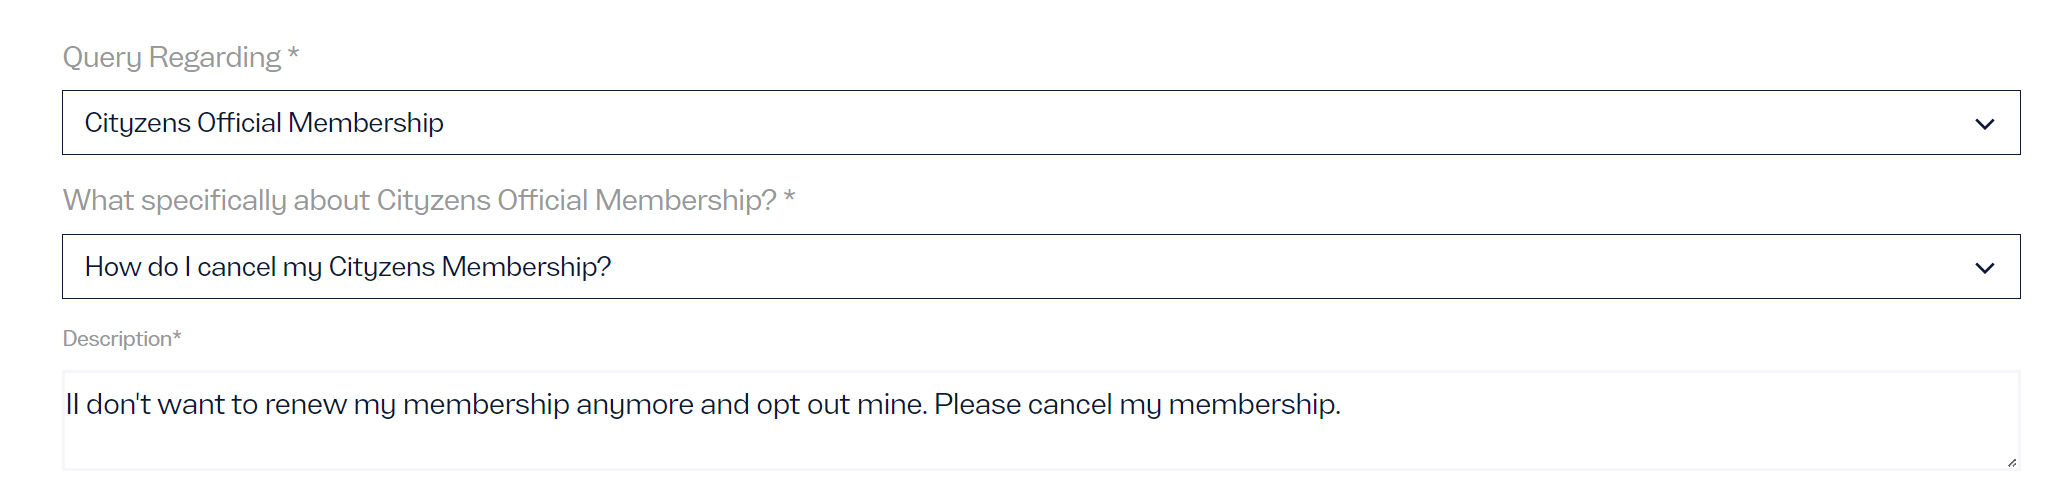Select the "Cityzens Official Membership" selected value text
2047x477 pixels.
point(264,123)
